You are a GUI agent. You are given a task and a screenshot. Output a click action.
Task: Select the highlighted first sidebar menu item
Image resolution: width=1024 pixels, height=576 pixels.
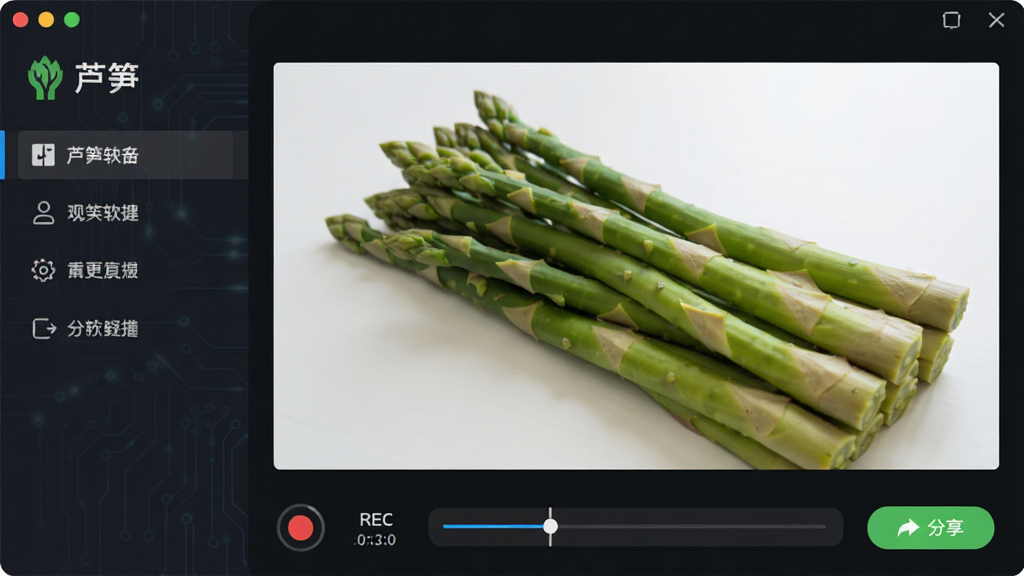coord(125,155)
